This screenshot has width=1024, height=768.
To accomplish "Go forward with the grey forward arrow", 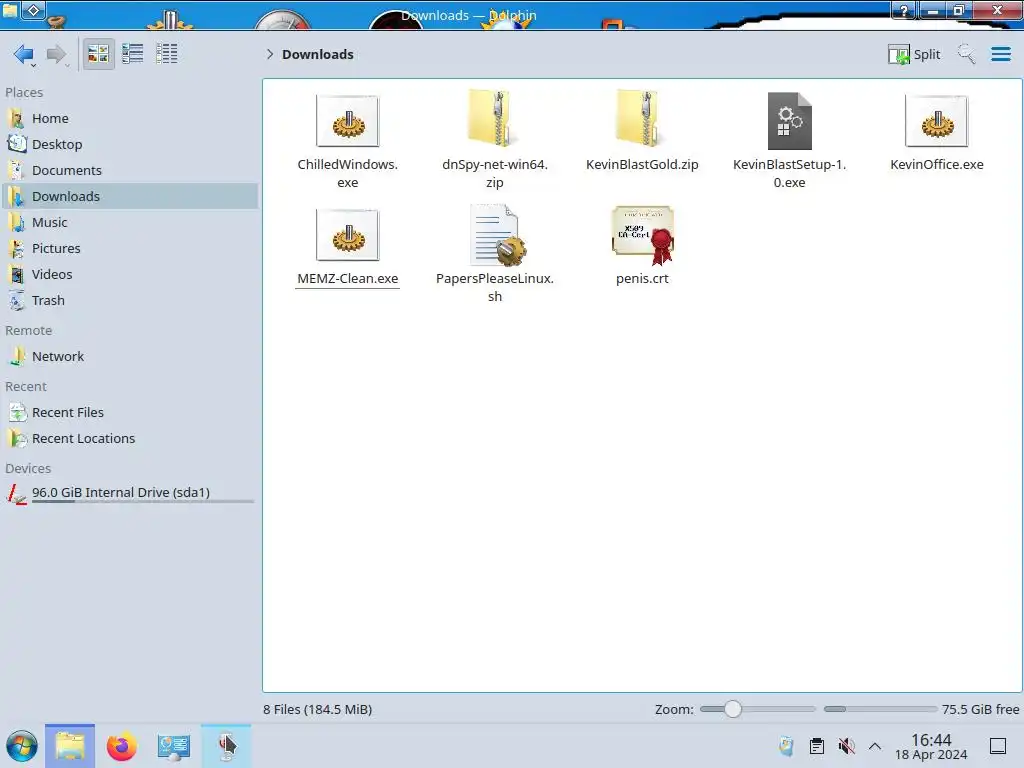I will tap(57, 54).
